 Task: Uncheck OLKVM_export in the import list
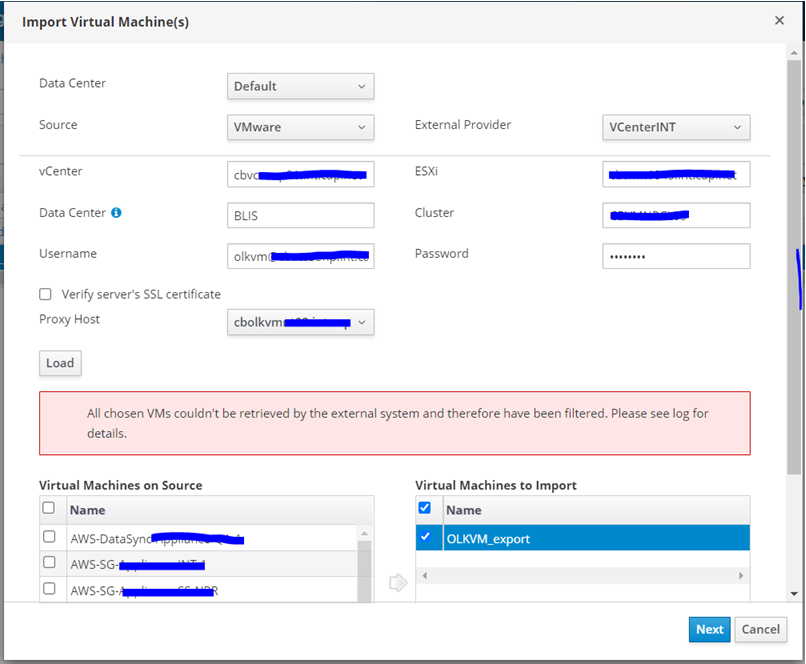tap(426, 537)
